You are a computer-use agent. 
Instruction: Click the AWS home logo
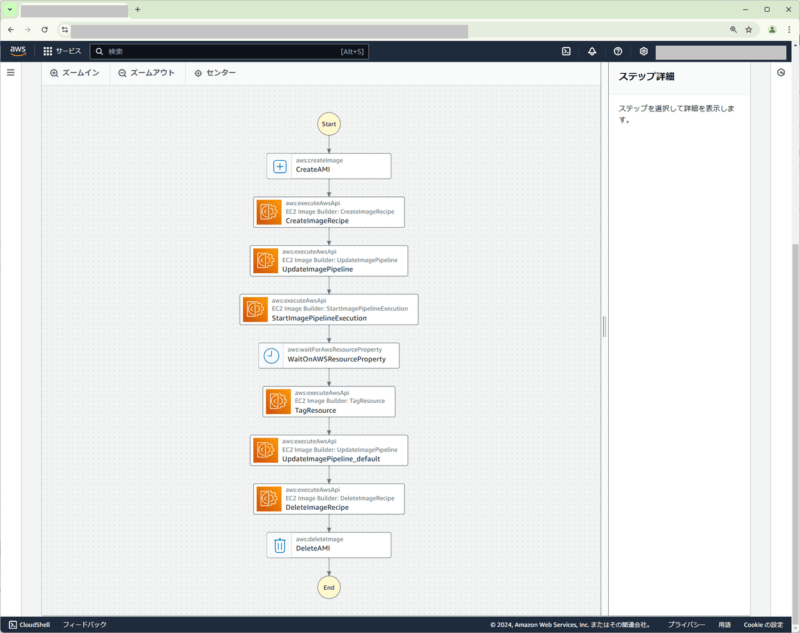coord(17,51)
